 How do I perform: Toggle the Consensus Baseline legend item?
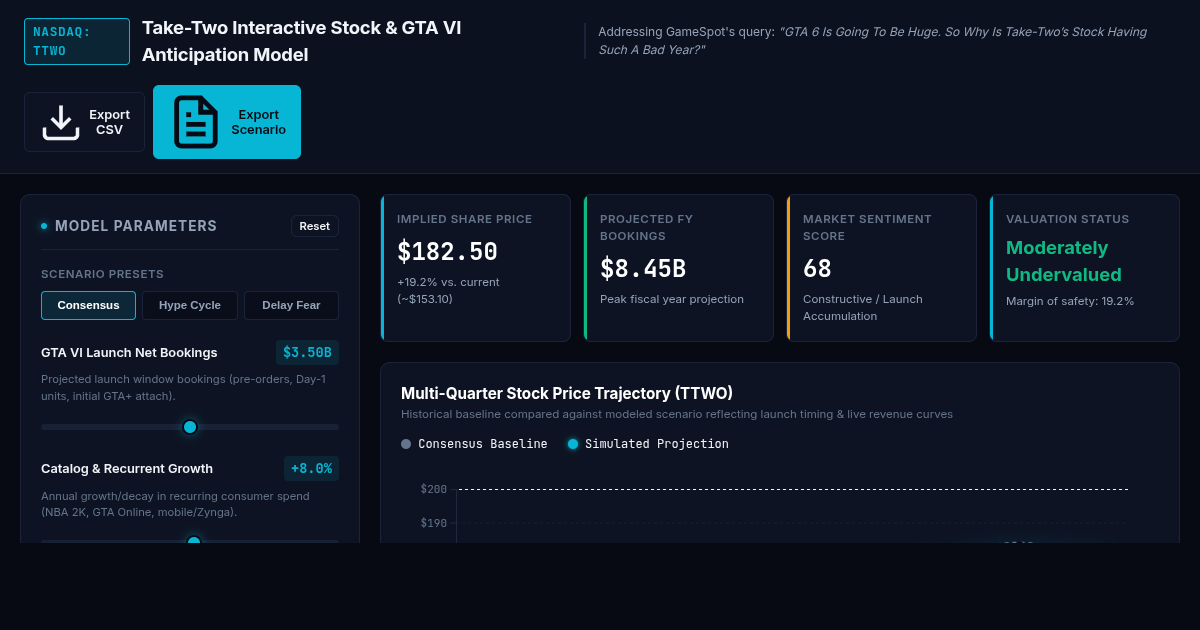pos(474,444)
